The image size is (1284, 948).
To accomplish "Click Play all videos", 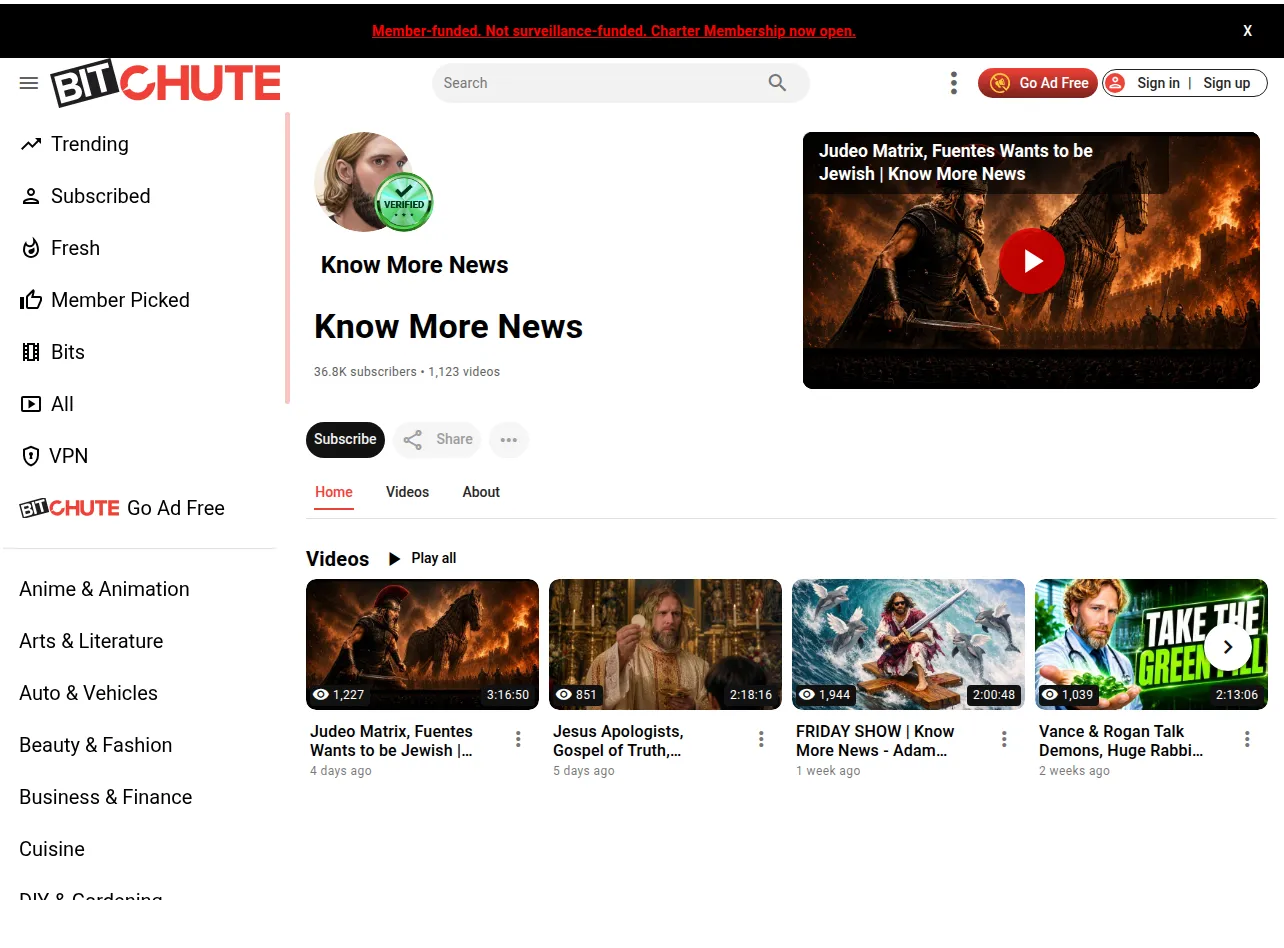I will (x=422, y=558).
